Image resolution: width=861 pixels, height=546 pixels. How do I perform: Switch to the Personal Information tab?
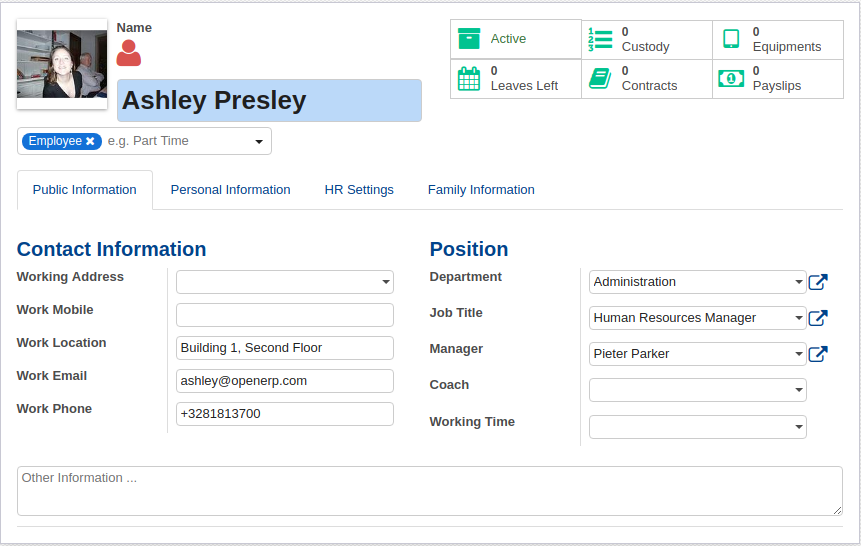point(230,190)
